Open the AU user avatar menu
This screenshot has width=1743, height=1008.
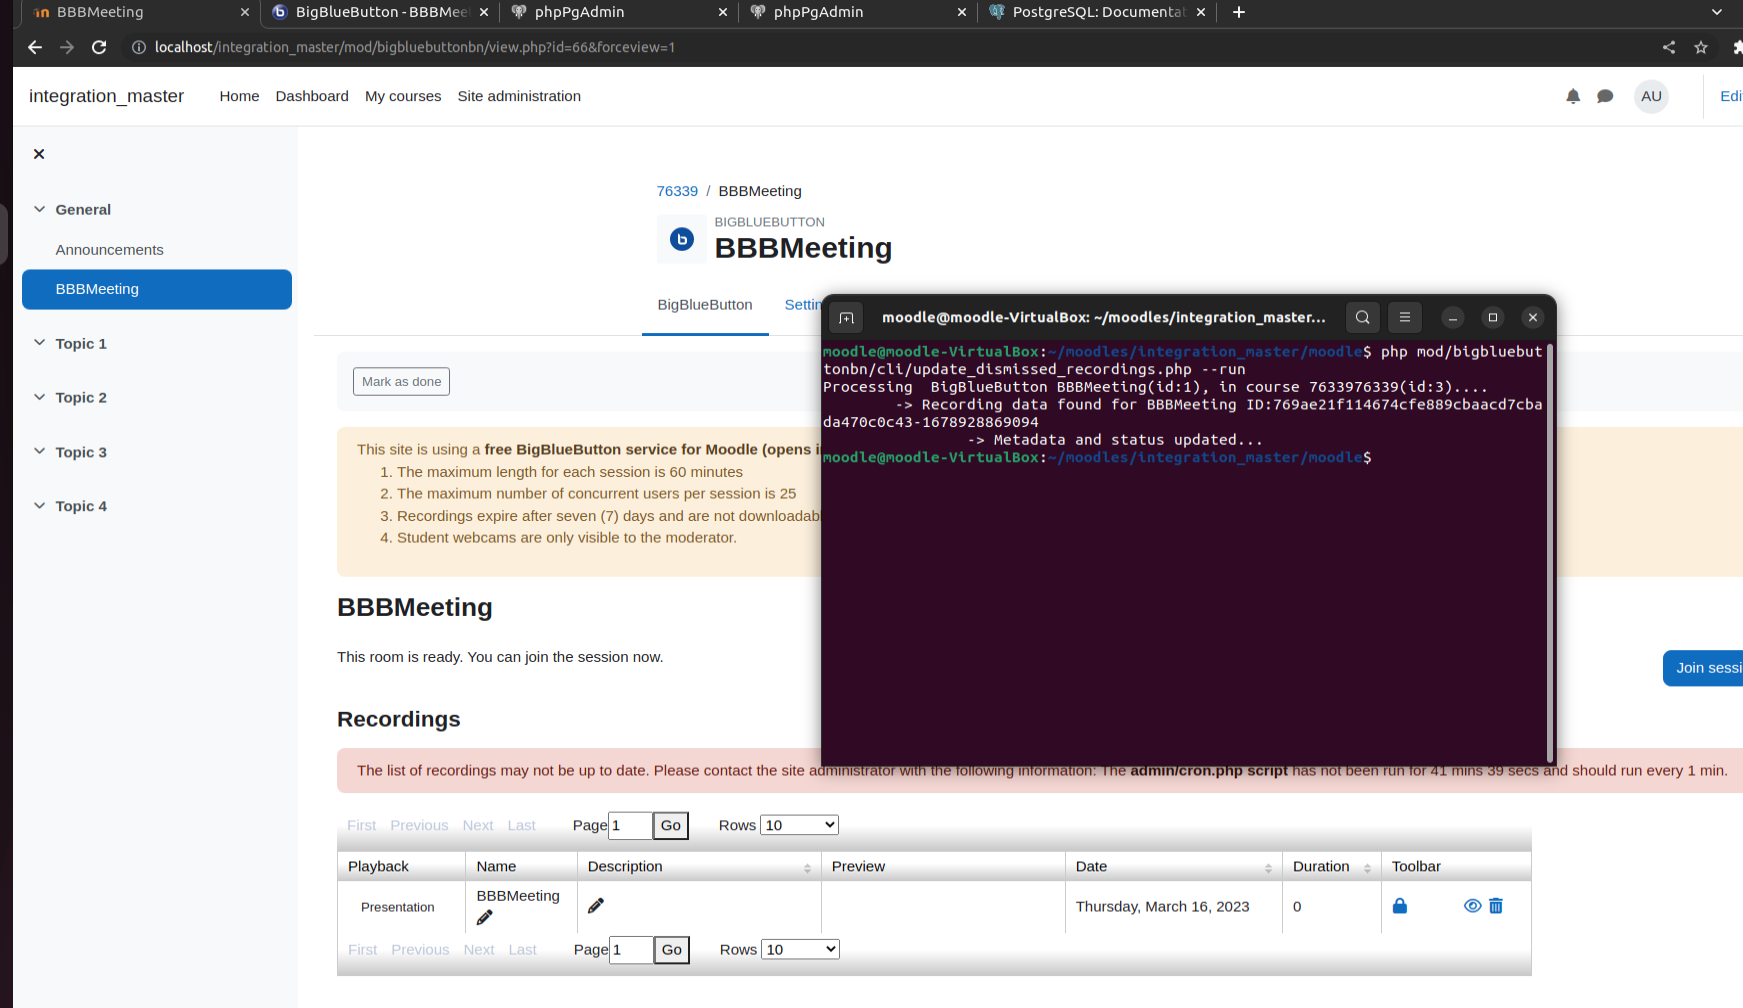[x=1651, y=96]
